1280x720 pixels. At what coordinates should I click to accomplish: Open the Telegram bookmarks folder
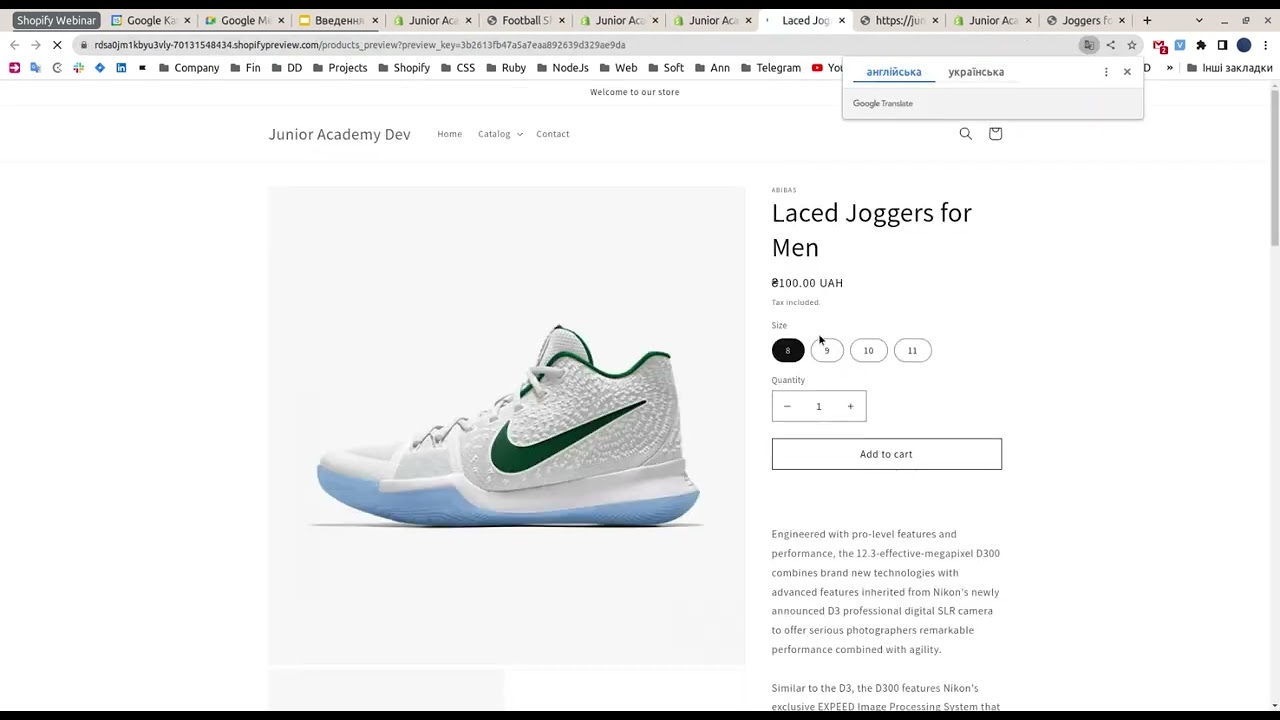coord(770,68)
